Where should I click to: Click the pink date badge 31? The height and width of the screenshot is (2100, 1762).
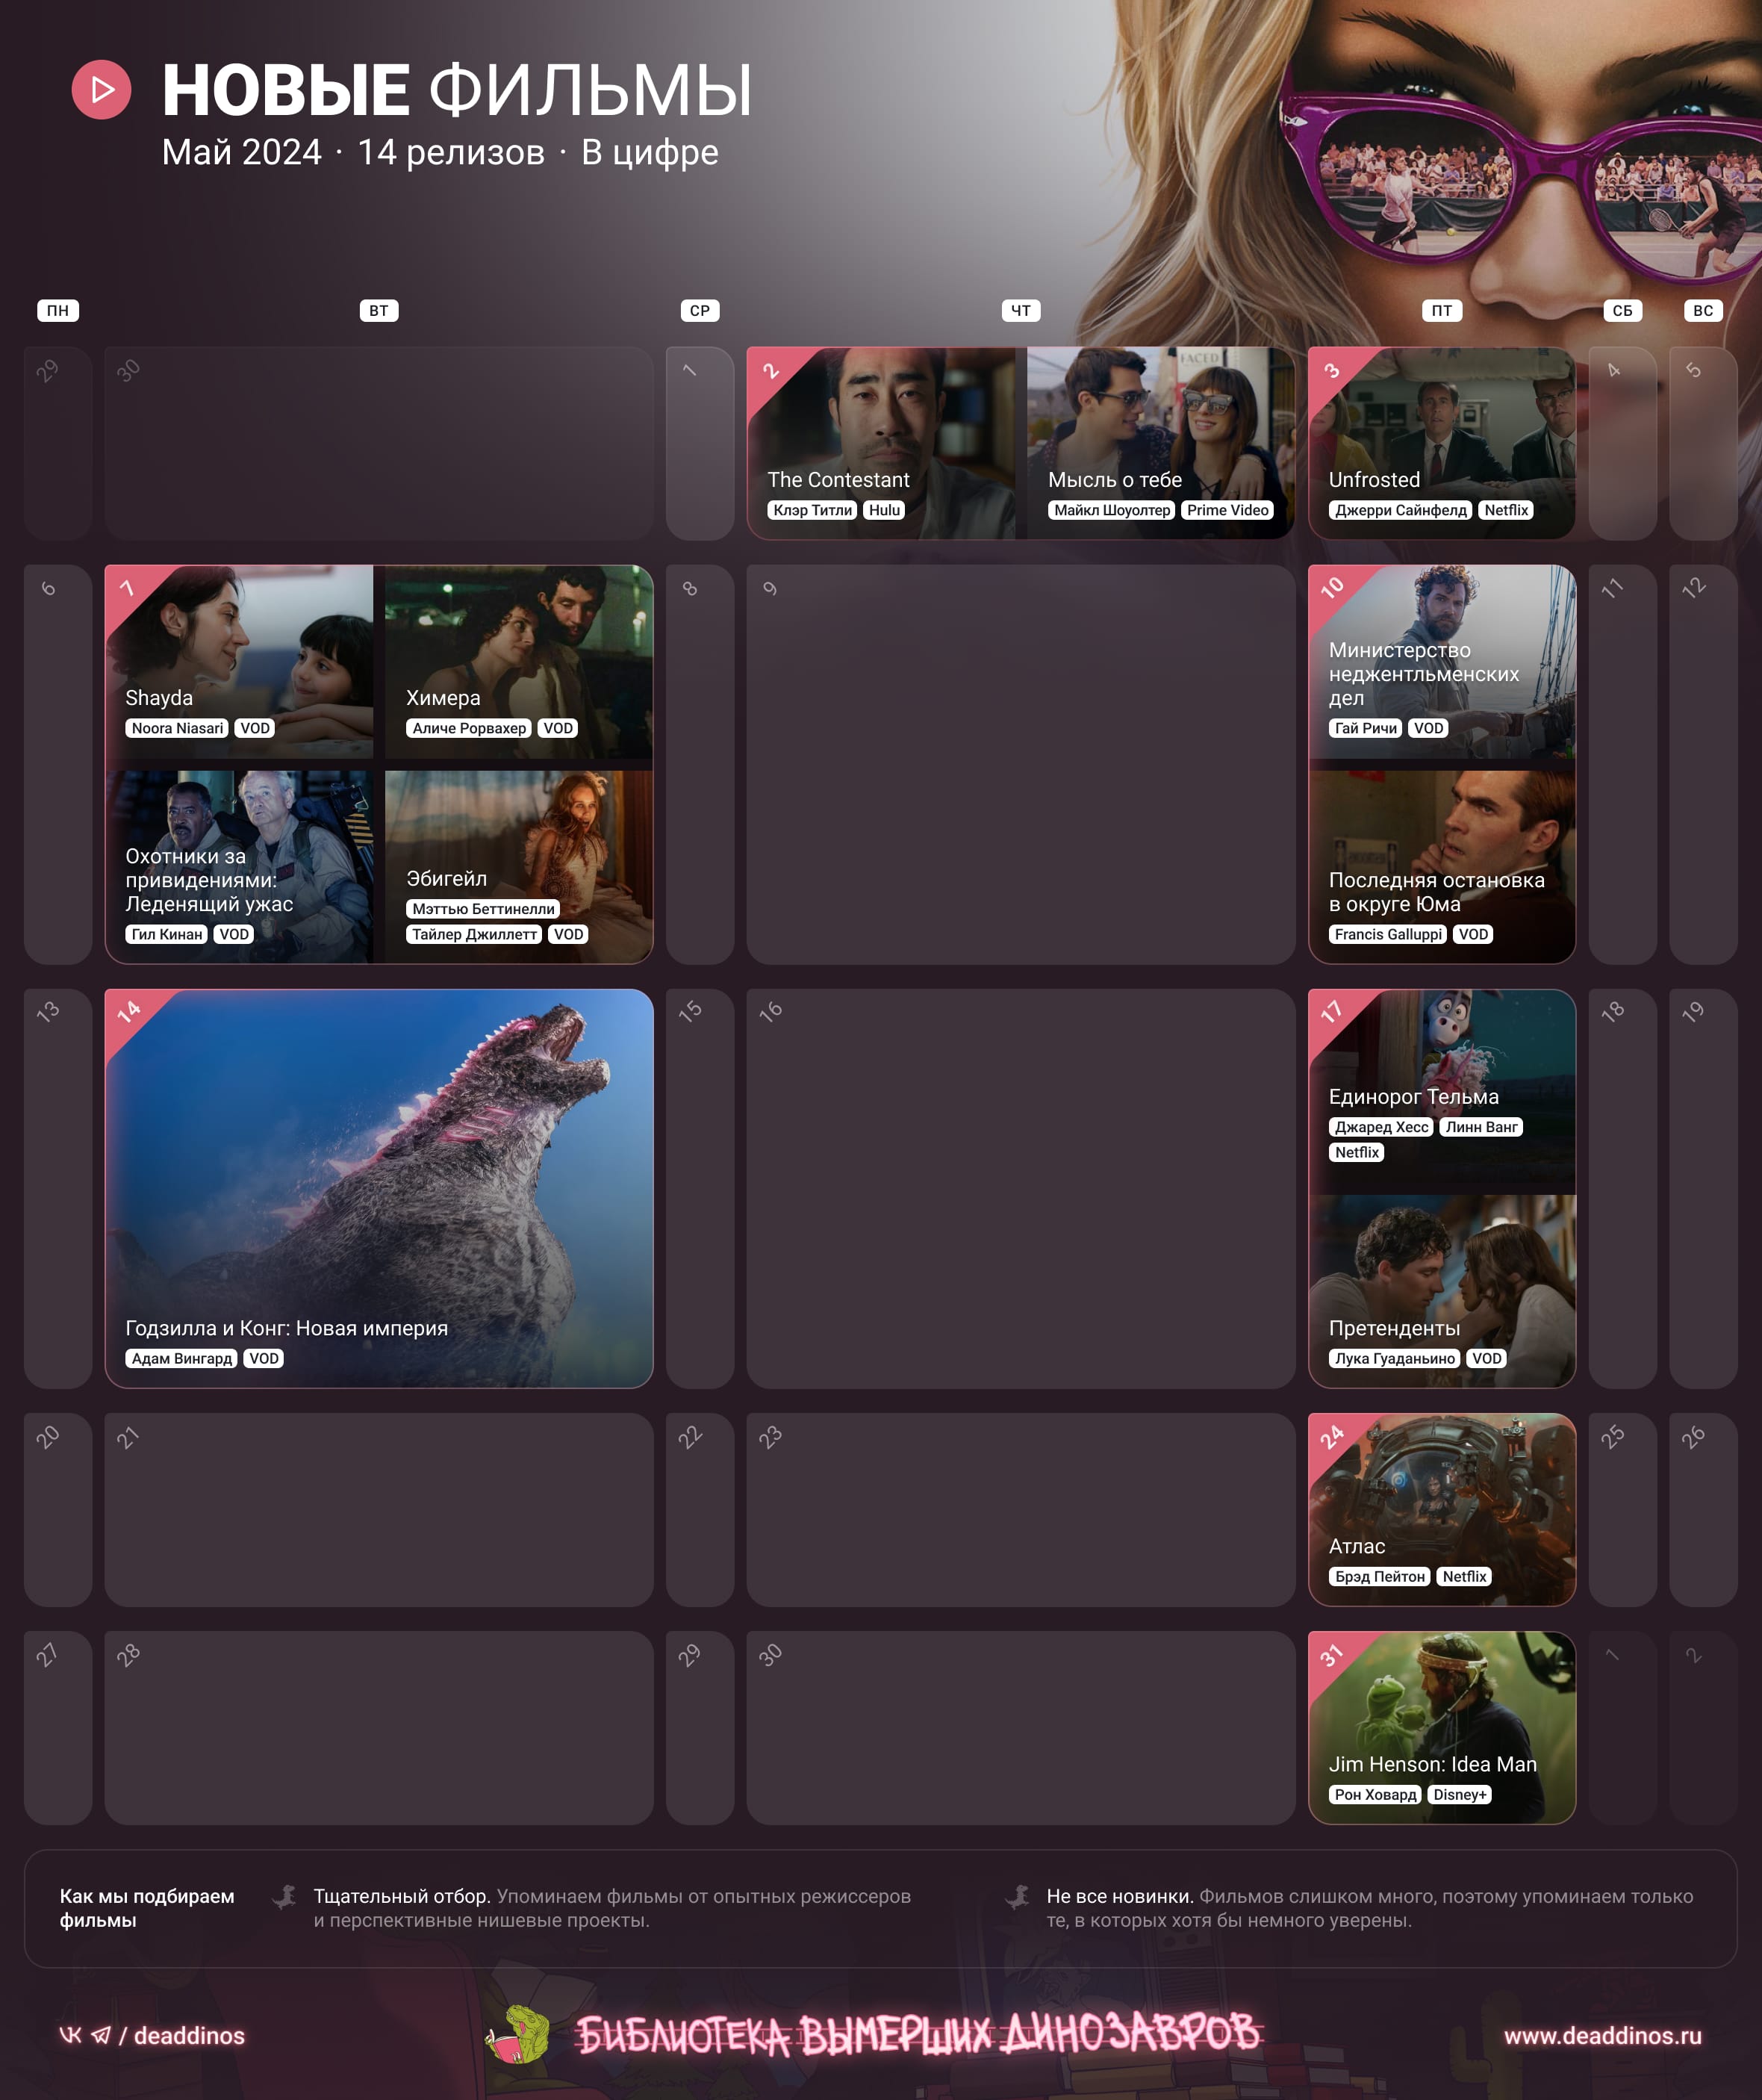[1332, 1655]
